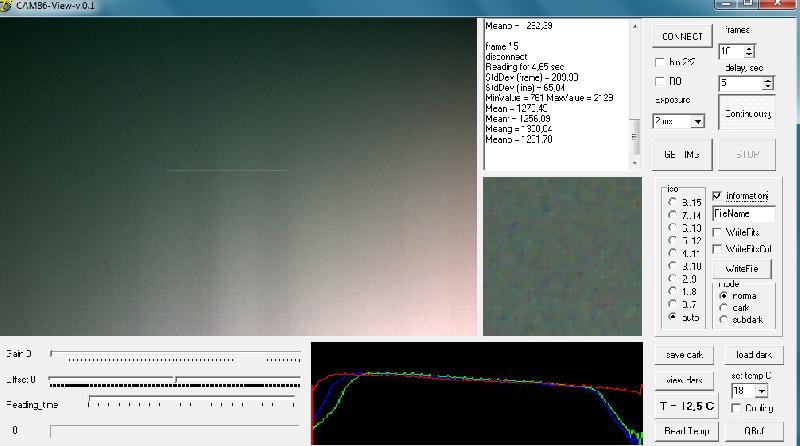Click the load dark button
Screen dimensions: 800x446
click(x=754, y=355)
